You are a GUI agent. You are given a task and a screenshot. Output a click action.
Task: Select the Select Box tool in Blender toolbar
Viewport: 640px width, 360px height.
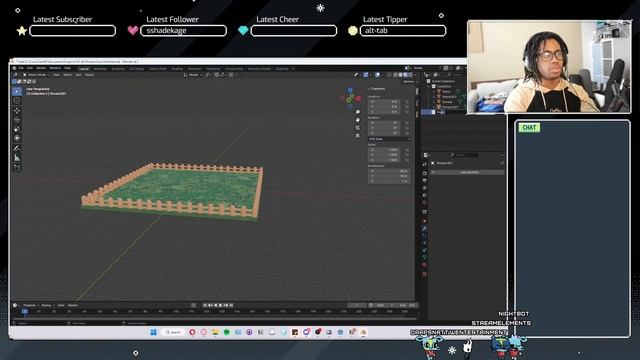click(17, 91)
